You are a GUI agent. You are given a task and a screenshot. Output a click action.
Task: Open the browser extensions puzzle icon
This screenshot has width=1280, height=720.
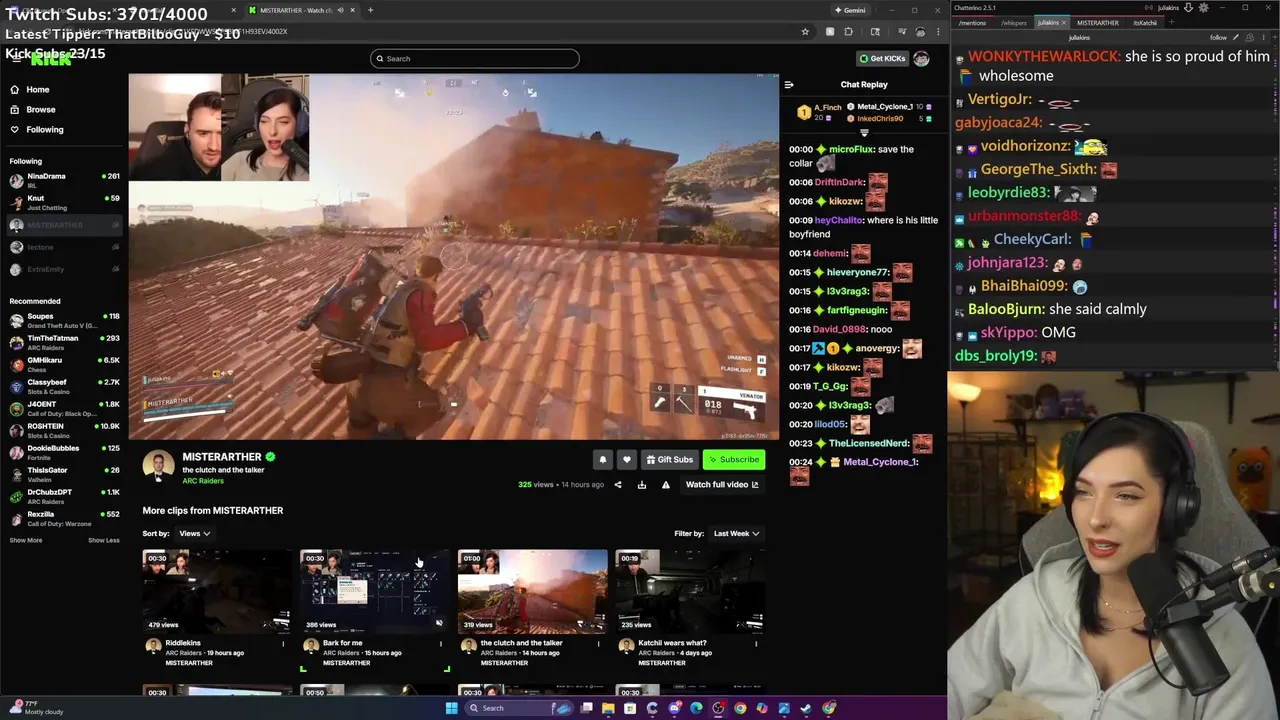tap(848, 32)
